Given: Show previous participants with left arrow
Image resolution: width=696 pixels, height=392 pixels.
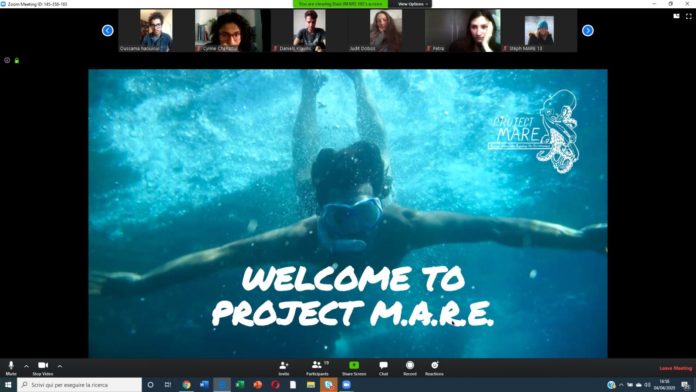Looking at the screenshot, I should pos(107,30).
